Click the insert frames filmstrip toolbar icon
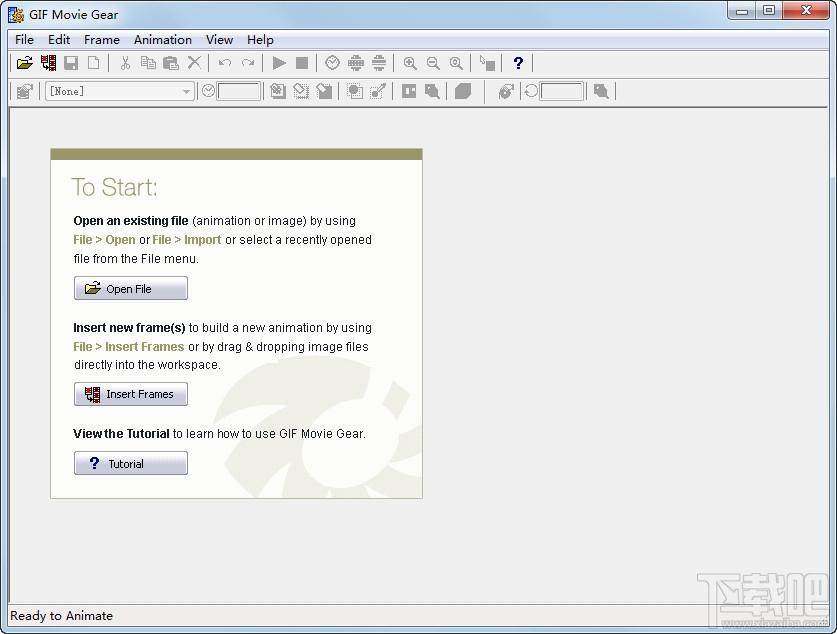The image size is (837, 634). click(x=49, y=63)
